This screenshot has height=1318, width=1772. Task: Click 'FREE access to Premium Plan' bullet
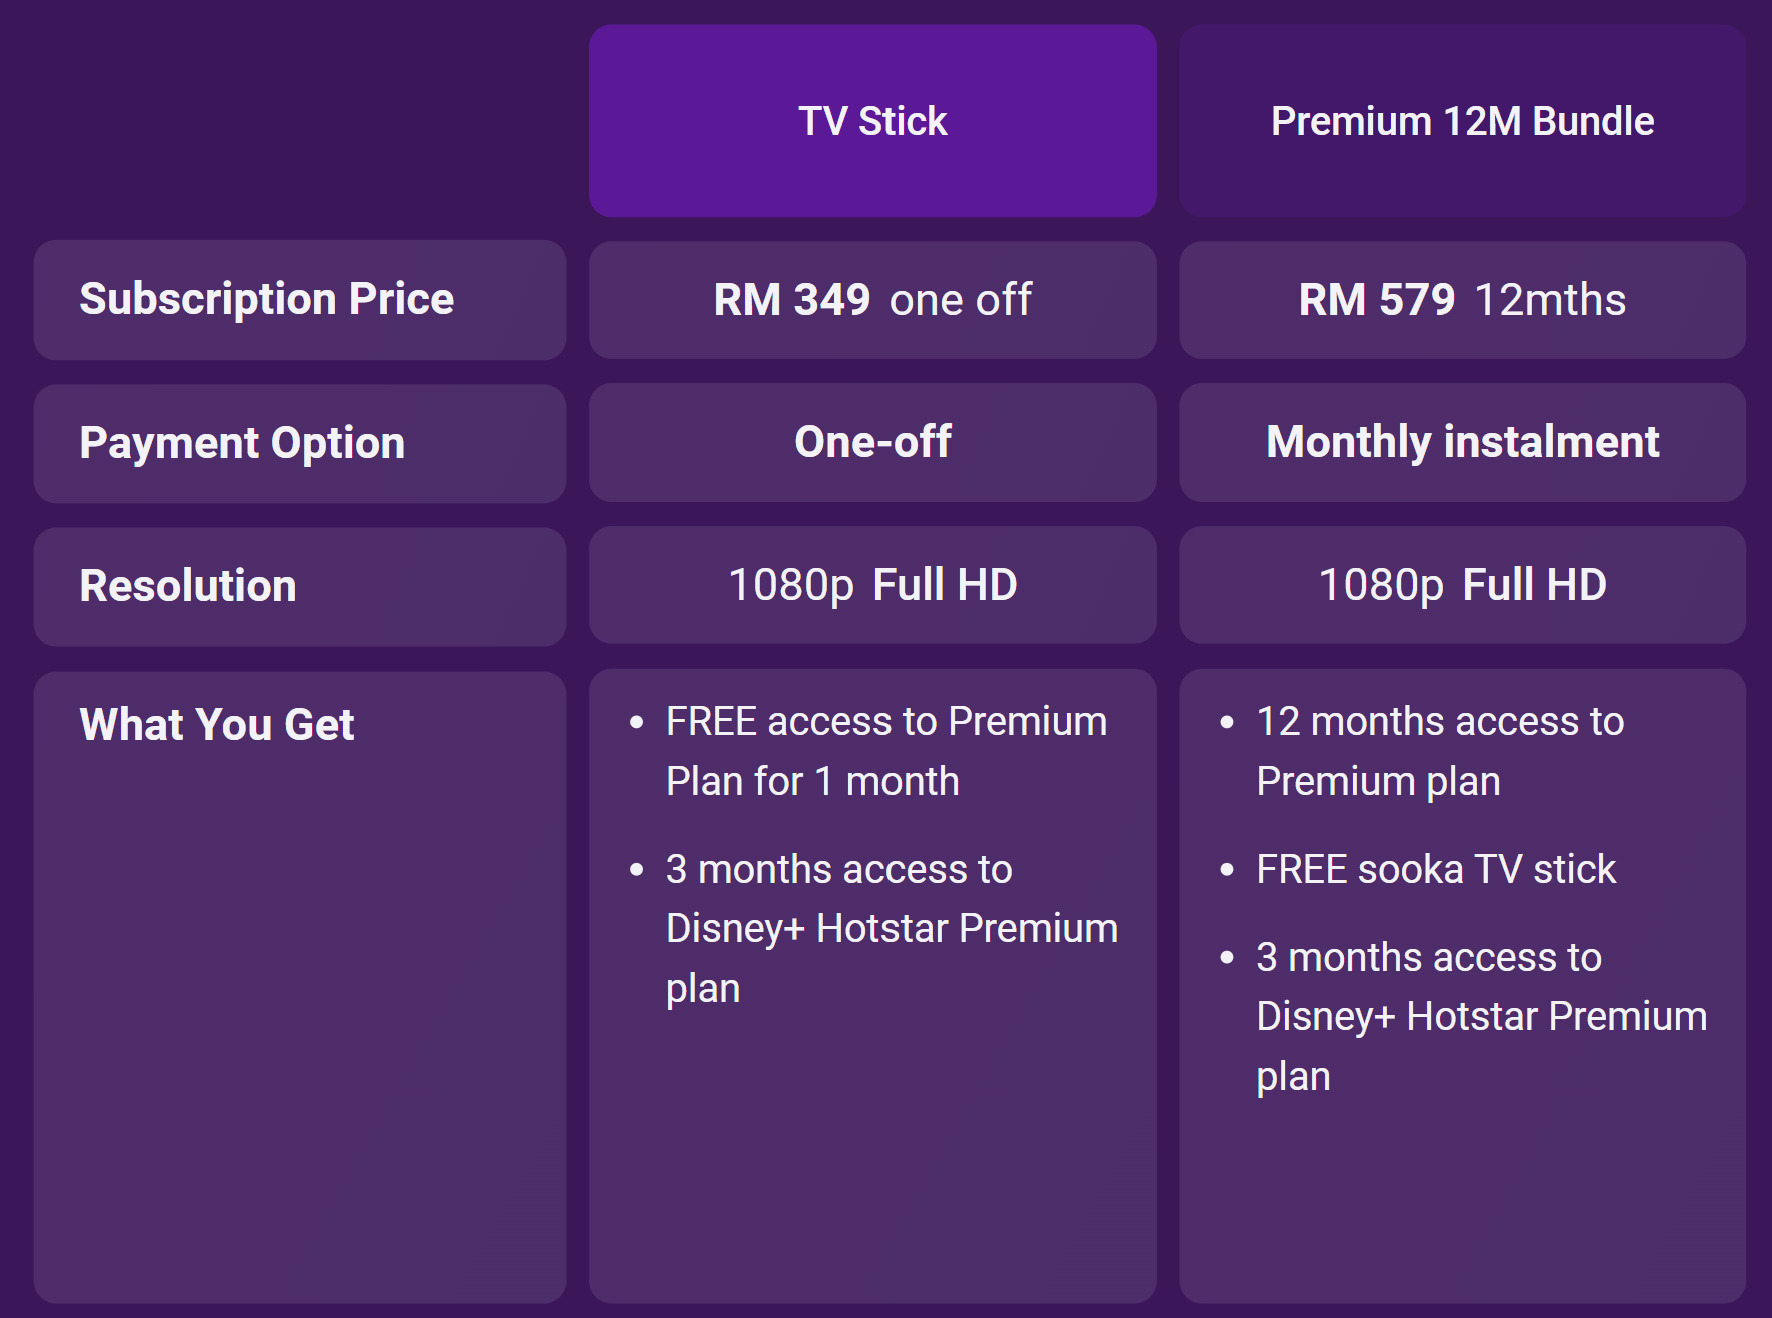point(886,722)
